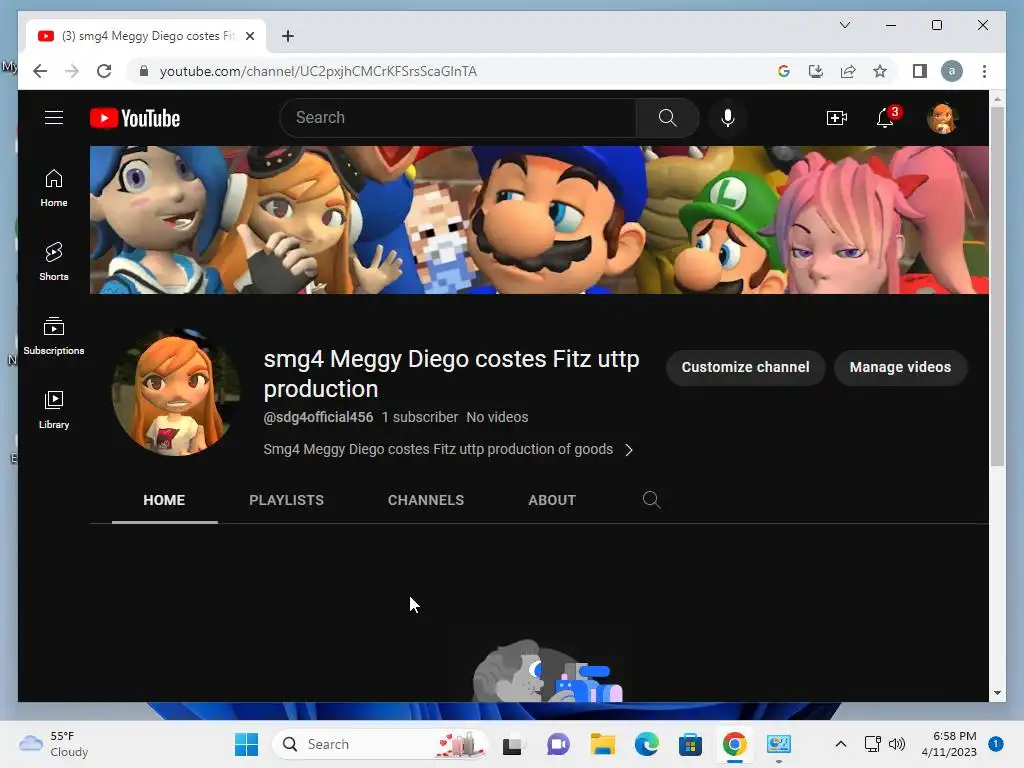Click the channel profile picture
The image size is (1024, 768).
176,392
